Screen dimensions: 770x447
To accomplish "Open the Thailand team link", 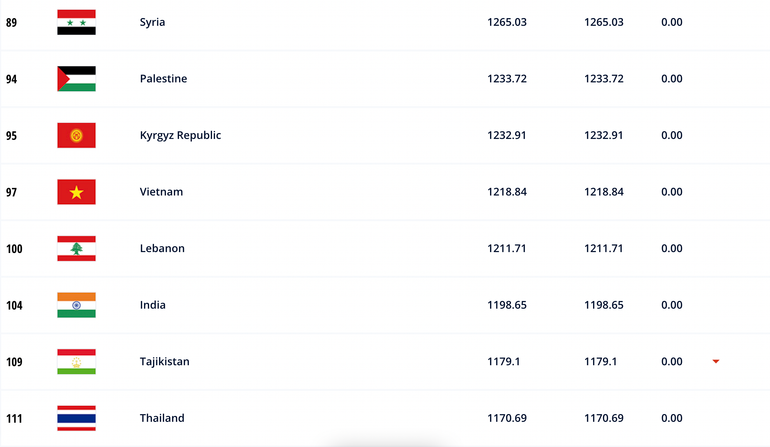I will pos(162,418).
